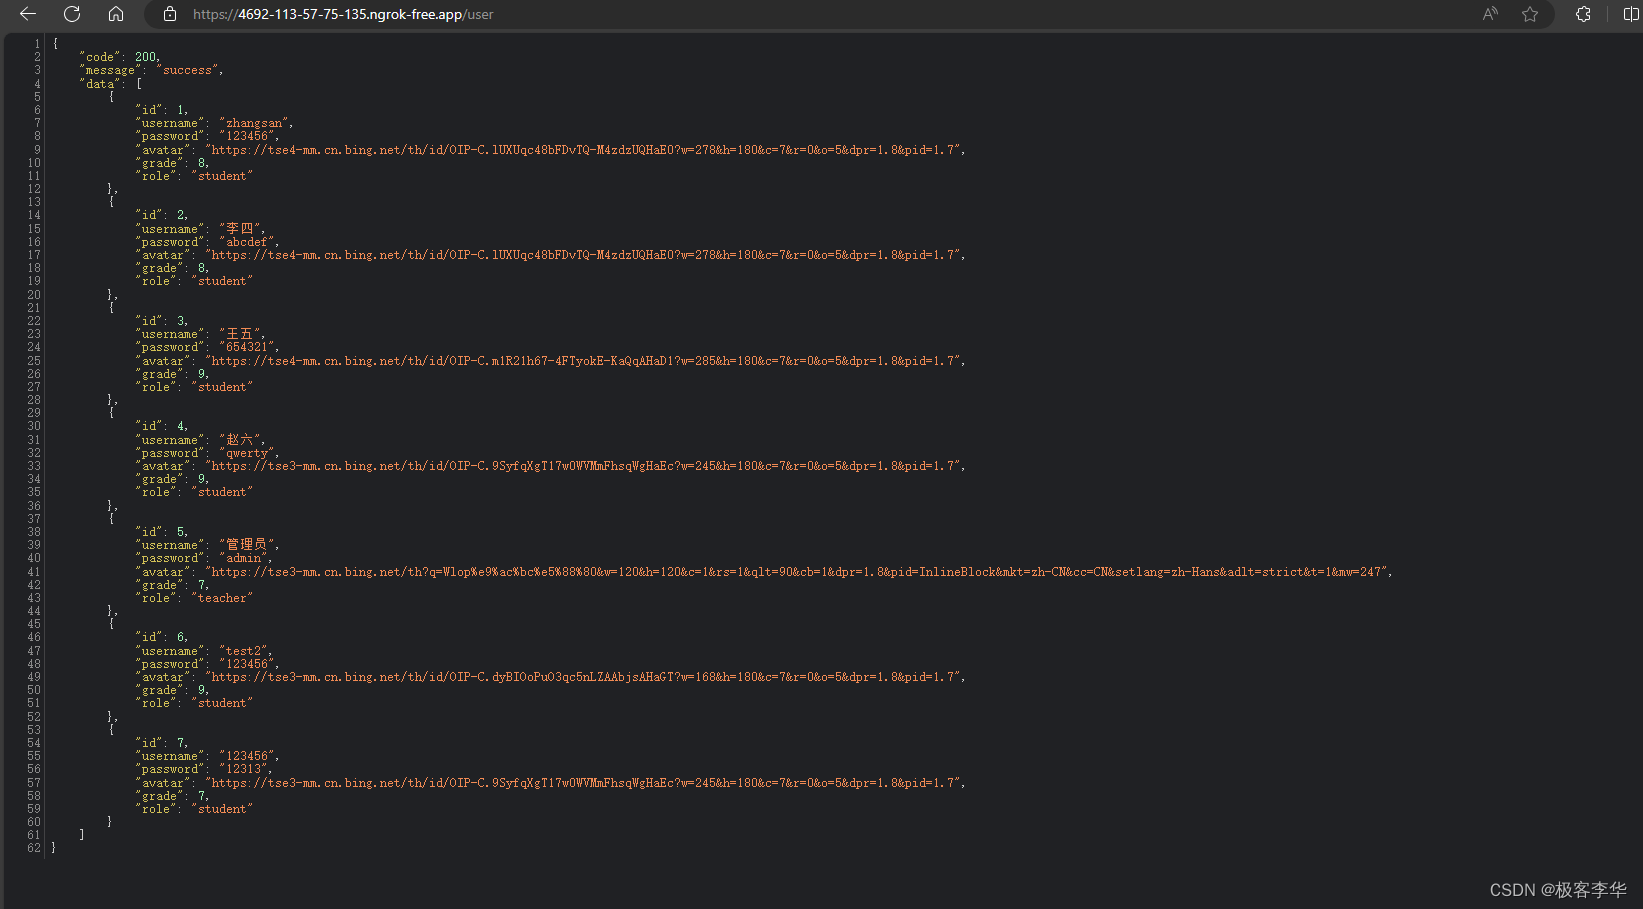
Task: Click the avatar URL for id 6
Action: 583,677
